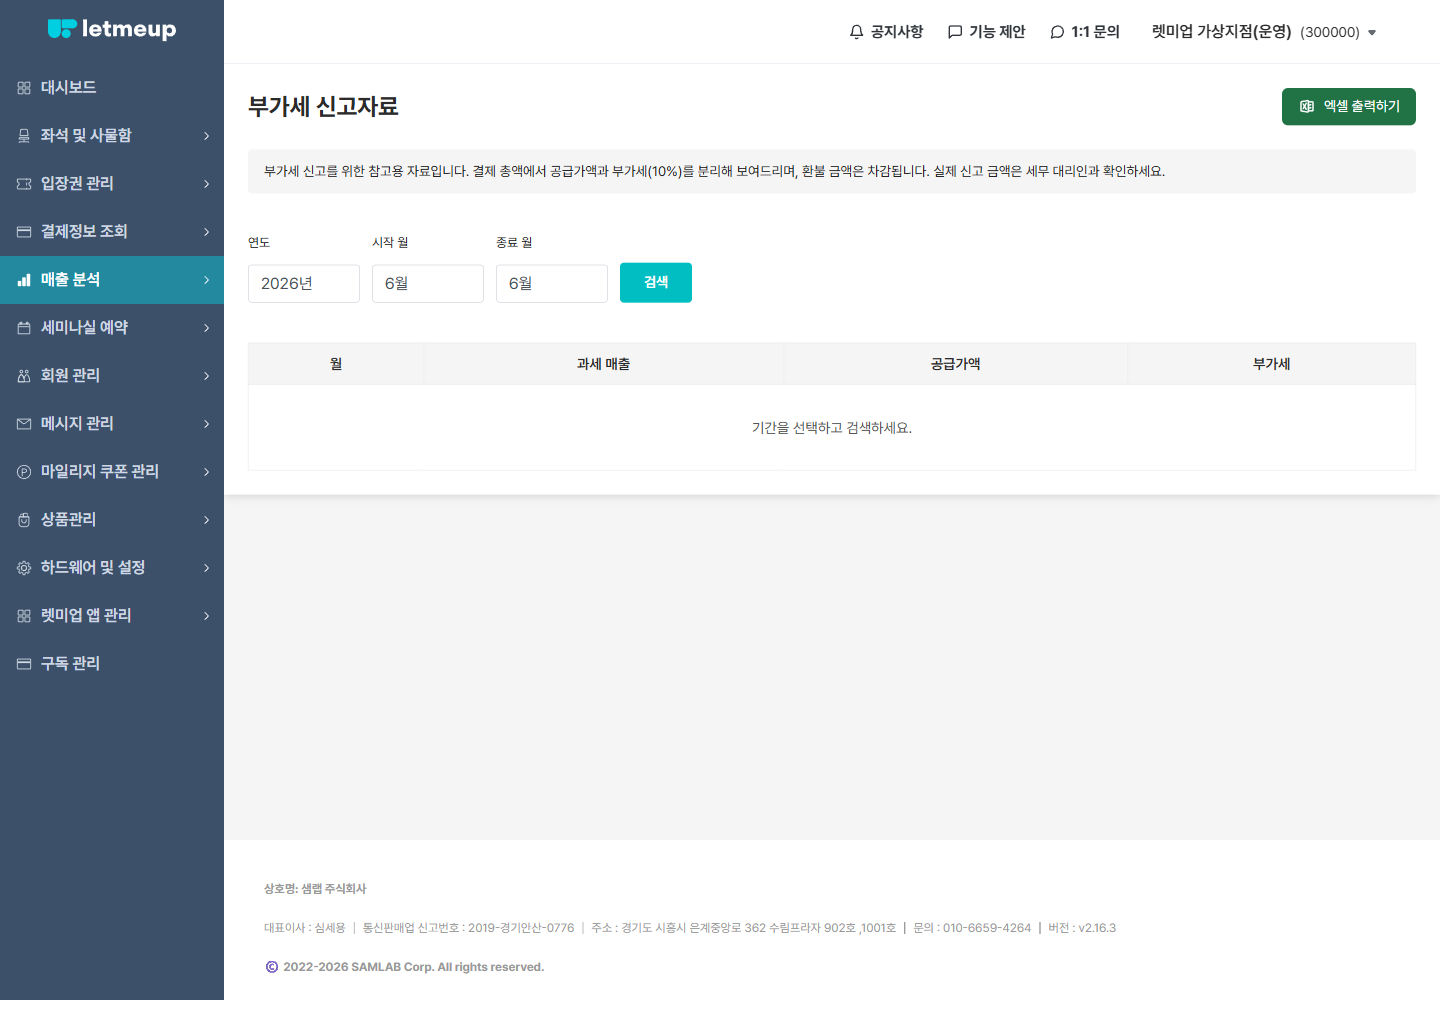The width and height of the screenshot is (1440, 1016).
Task: Click the 월 column header
Action: click(336, 364)
